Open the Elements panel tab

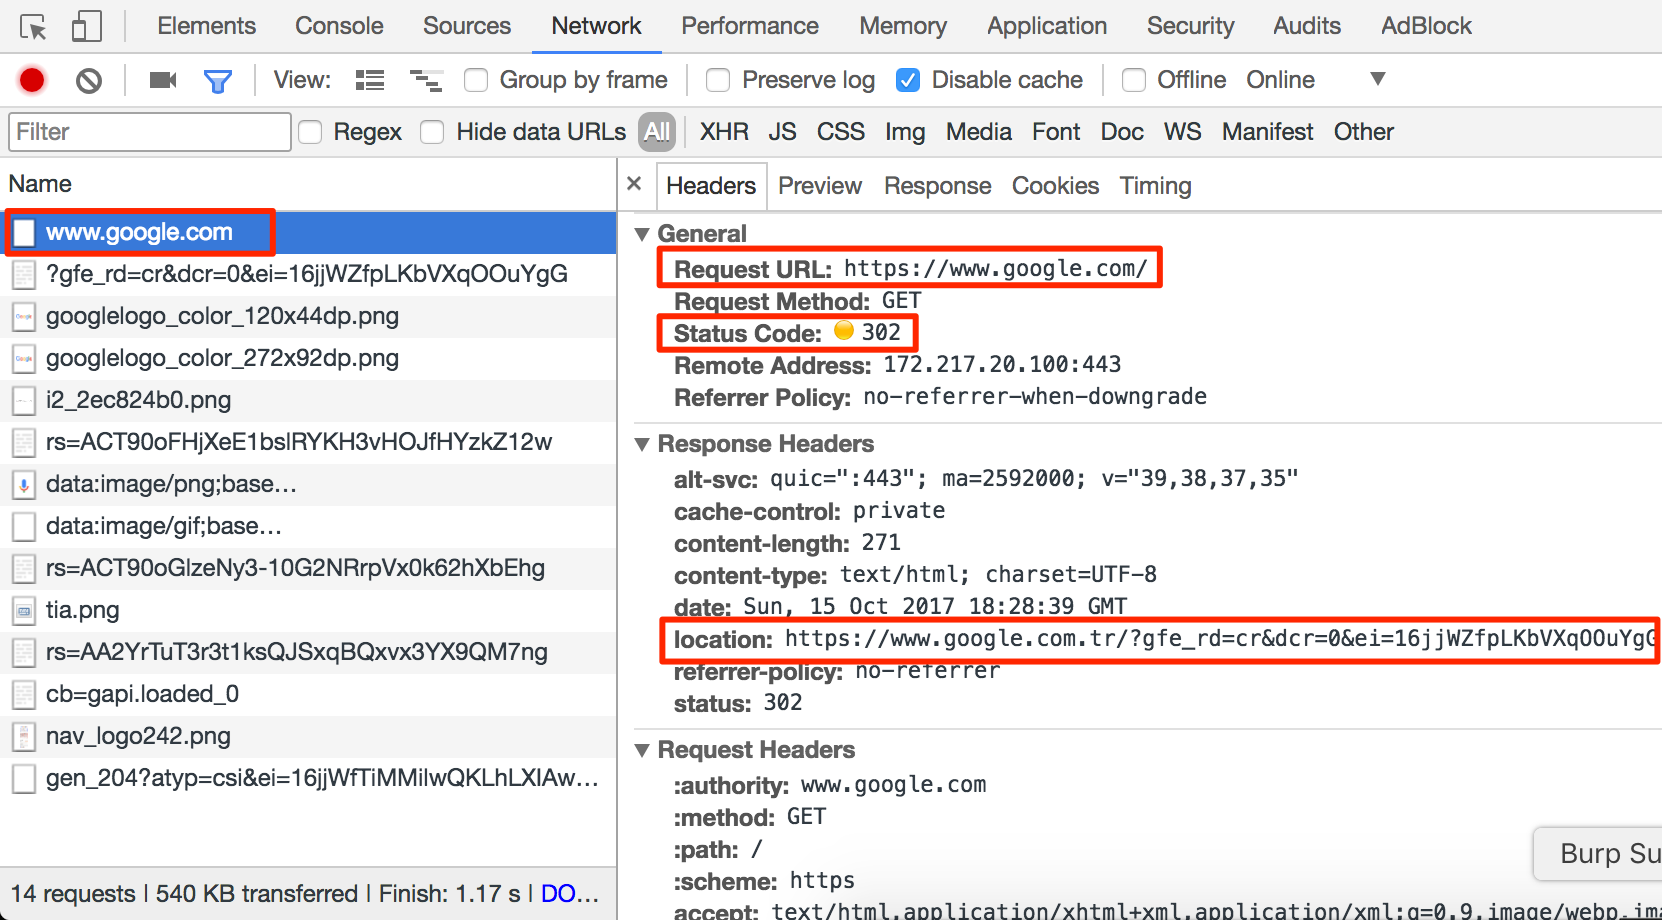tap(207, 26)
